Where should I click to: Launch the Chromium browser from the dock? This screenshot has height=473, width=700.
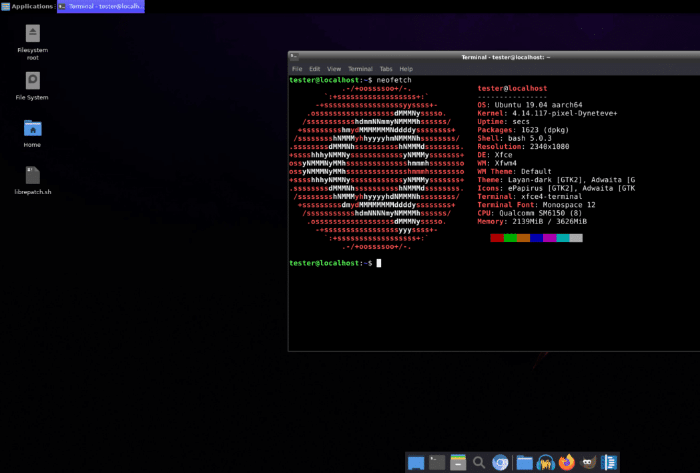500,463
